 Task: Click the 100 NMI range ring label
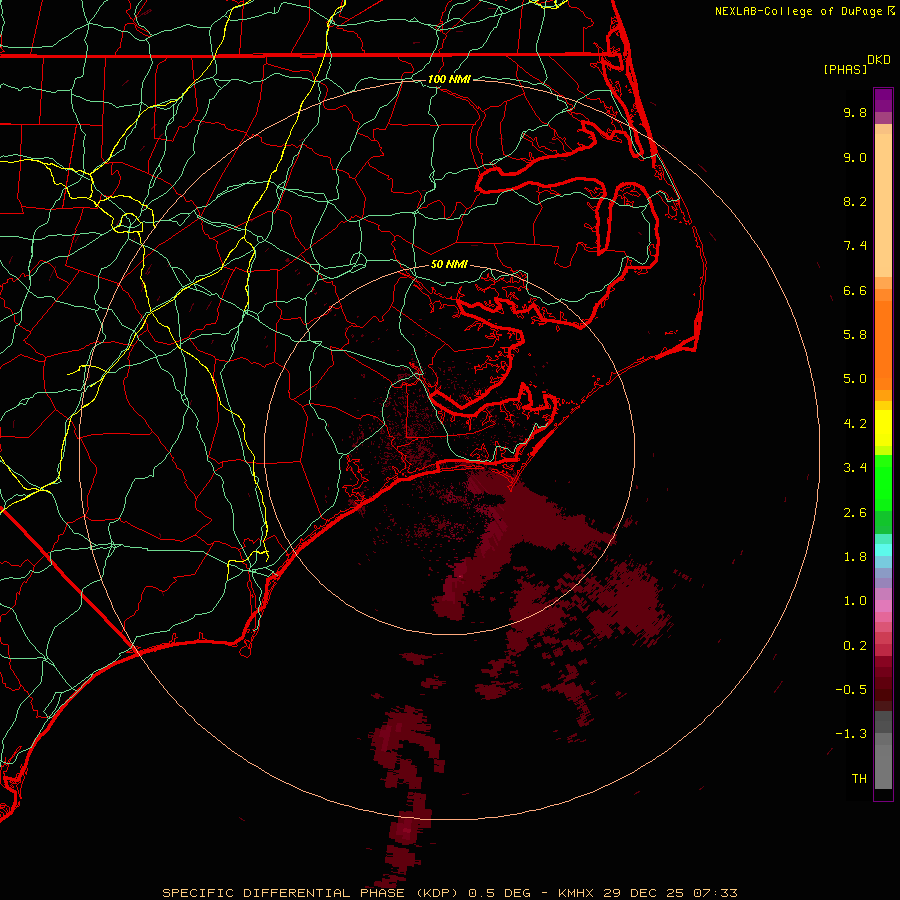(449, 79)
